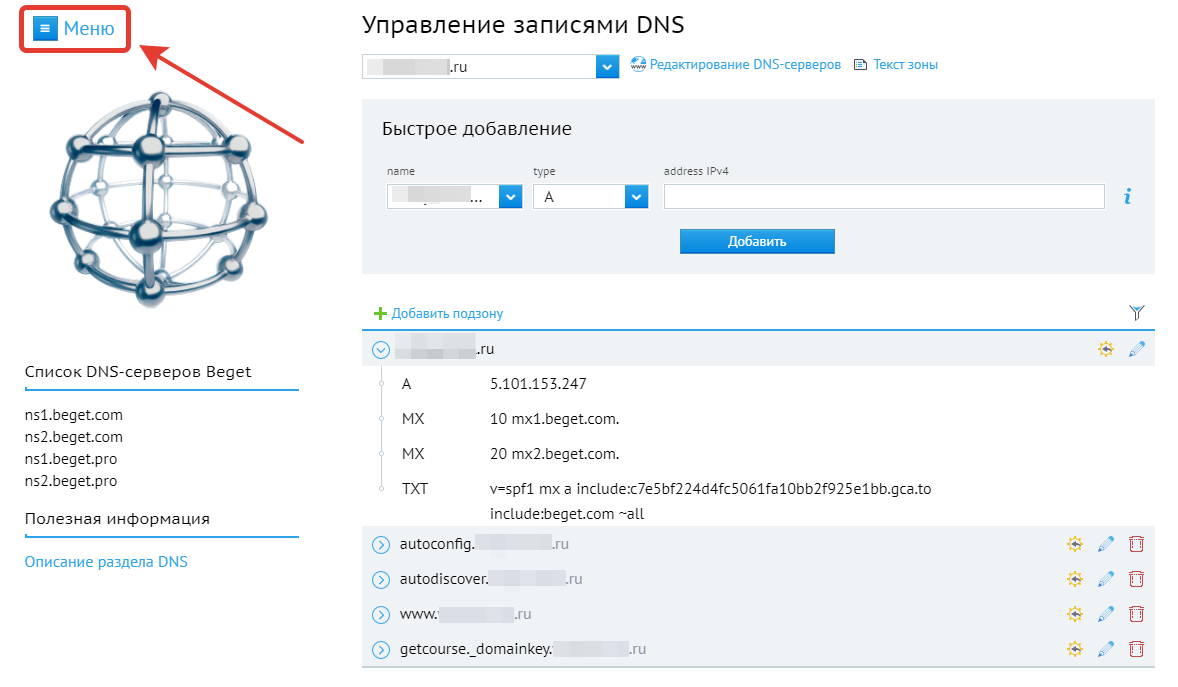Click ns2.beget.com in DNS servers list
1178x687 pixels.
(x=74, y=437)
